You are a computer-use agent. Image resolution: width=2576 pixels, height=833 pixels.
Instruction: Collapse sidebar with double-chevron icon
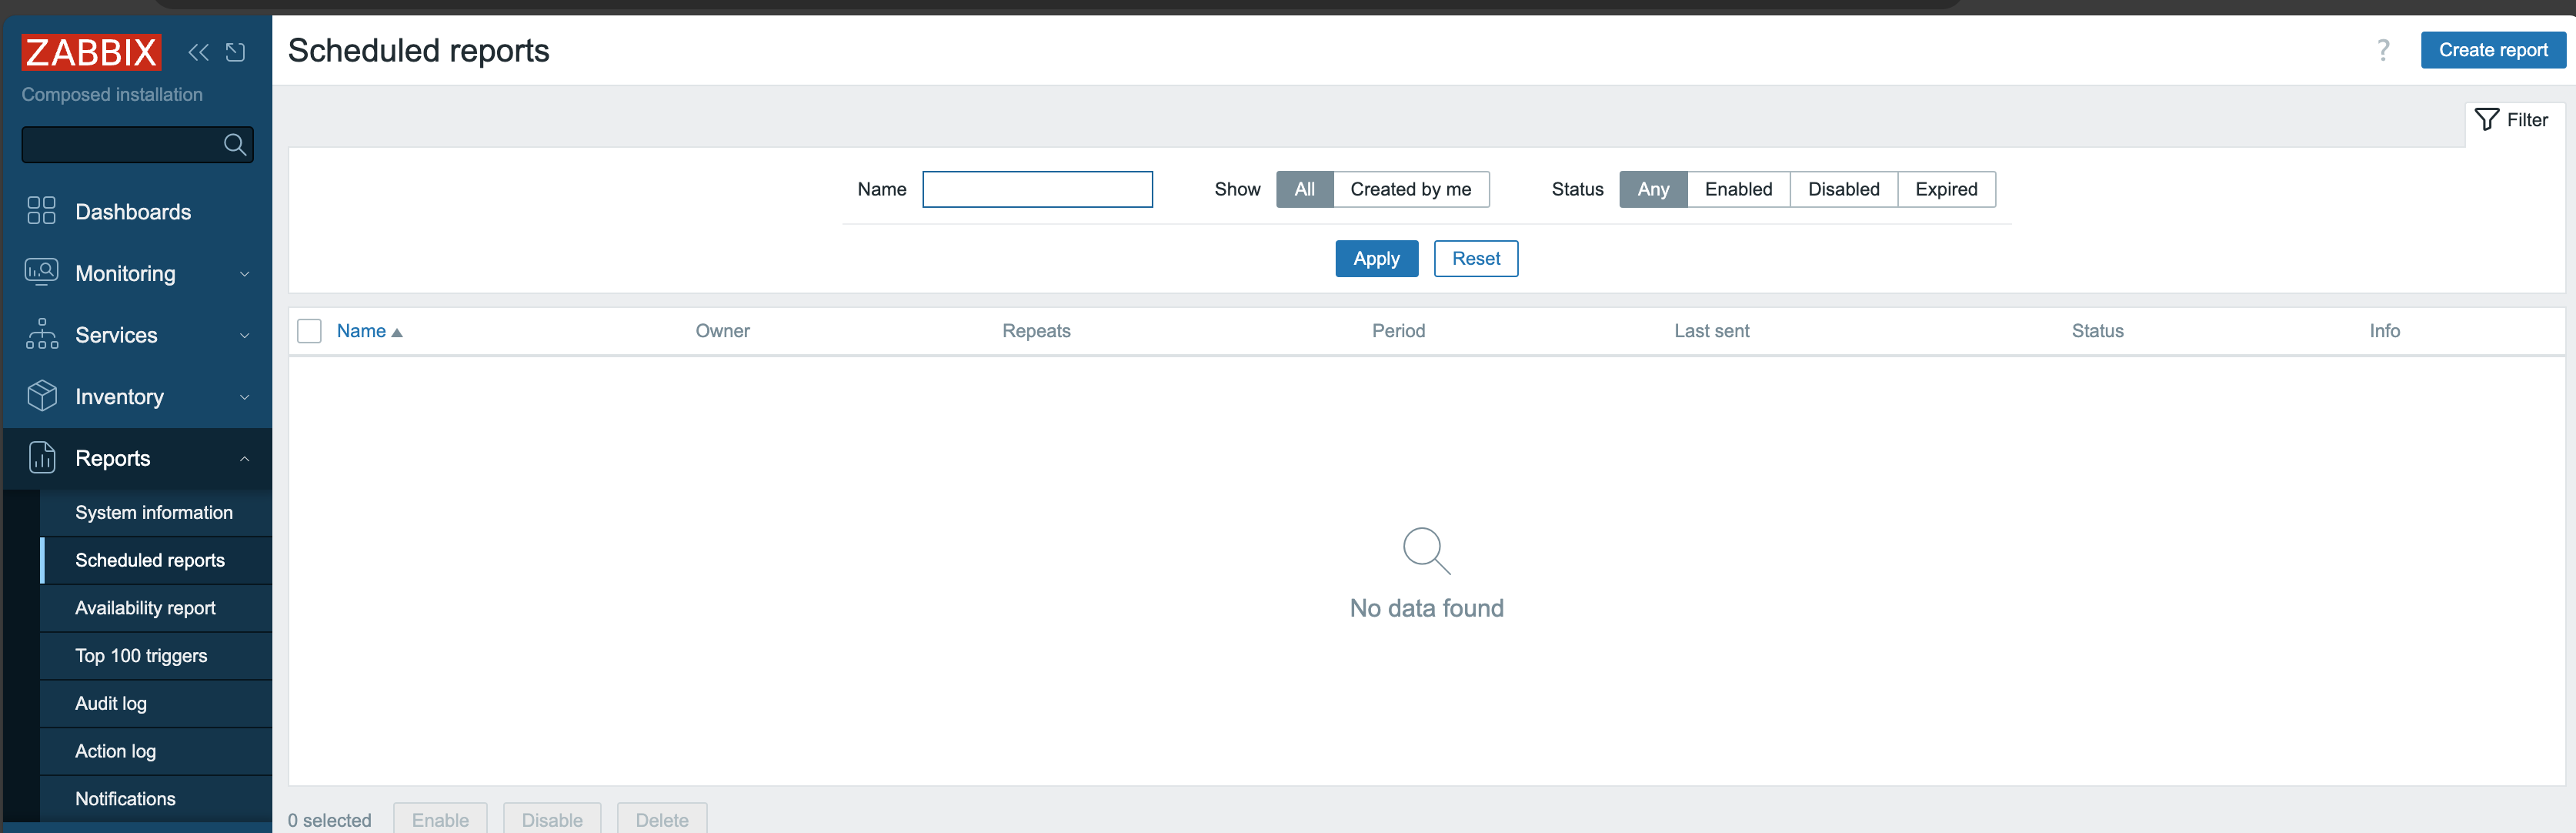click(198, 52)
